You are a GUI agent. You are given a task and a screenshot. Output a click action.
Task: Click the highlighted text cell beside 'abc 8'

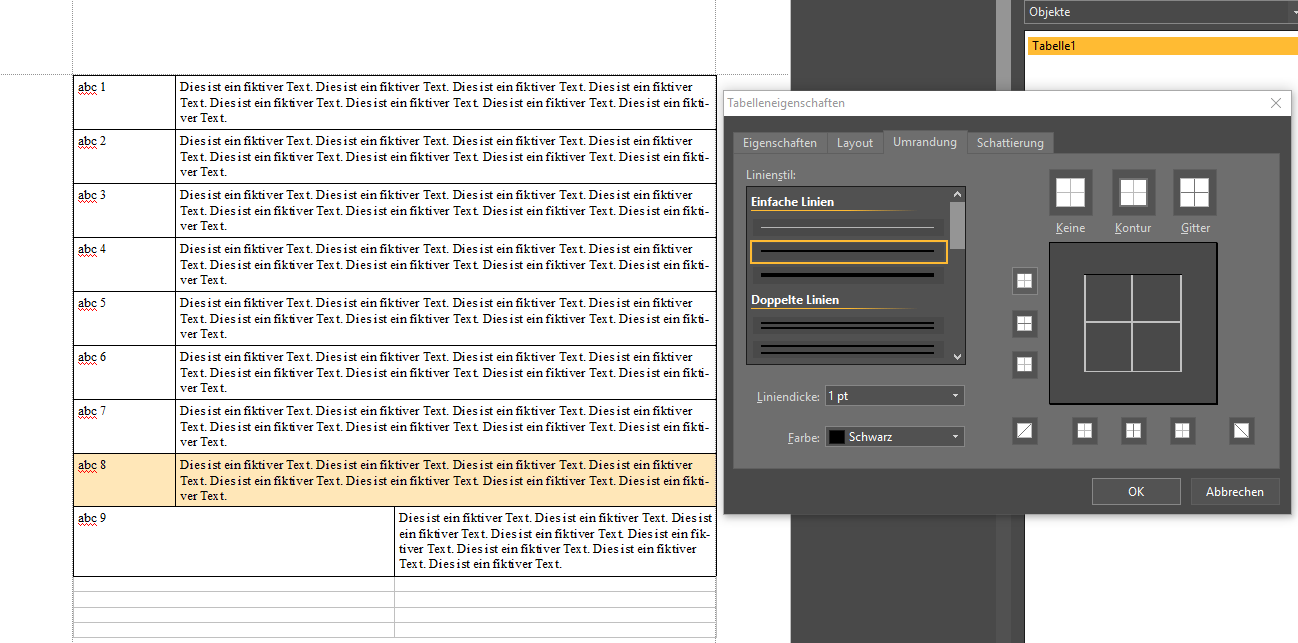coord(446,480)
